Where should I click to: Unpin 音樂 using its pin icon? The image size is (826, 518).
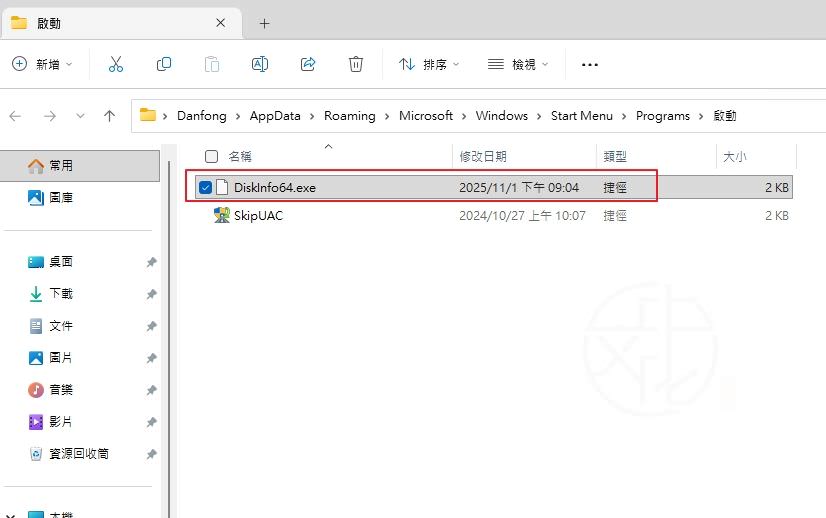(x=152, y=390)
